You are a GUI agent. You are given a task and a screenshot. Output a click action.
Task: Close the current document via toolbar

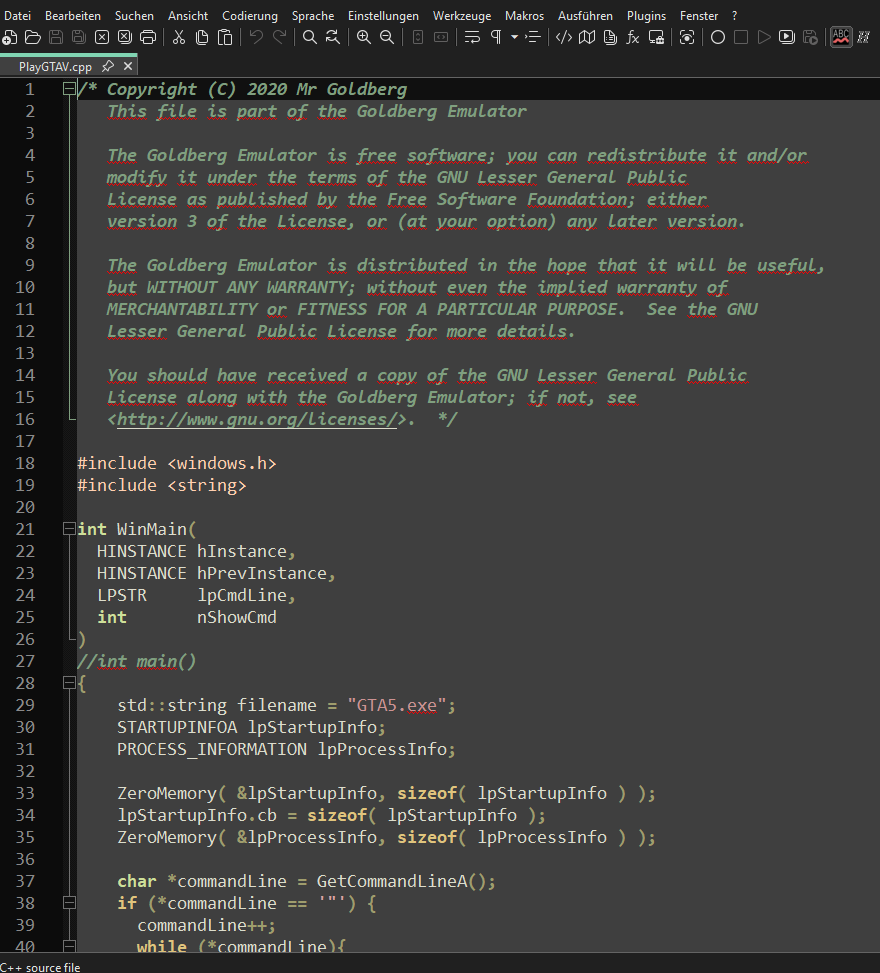[102, 38]
